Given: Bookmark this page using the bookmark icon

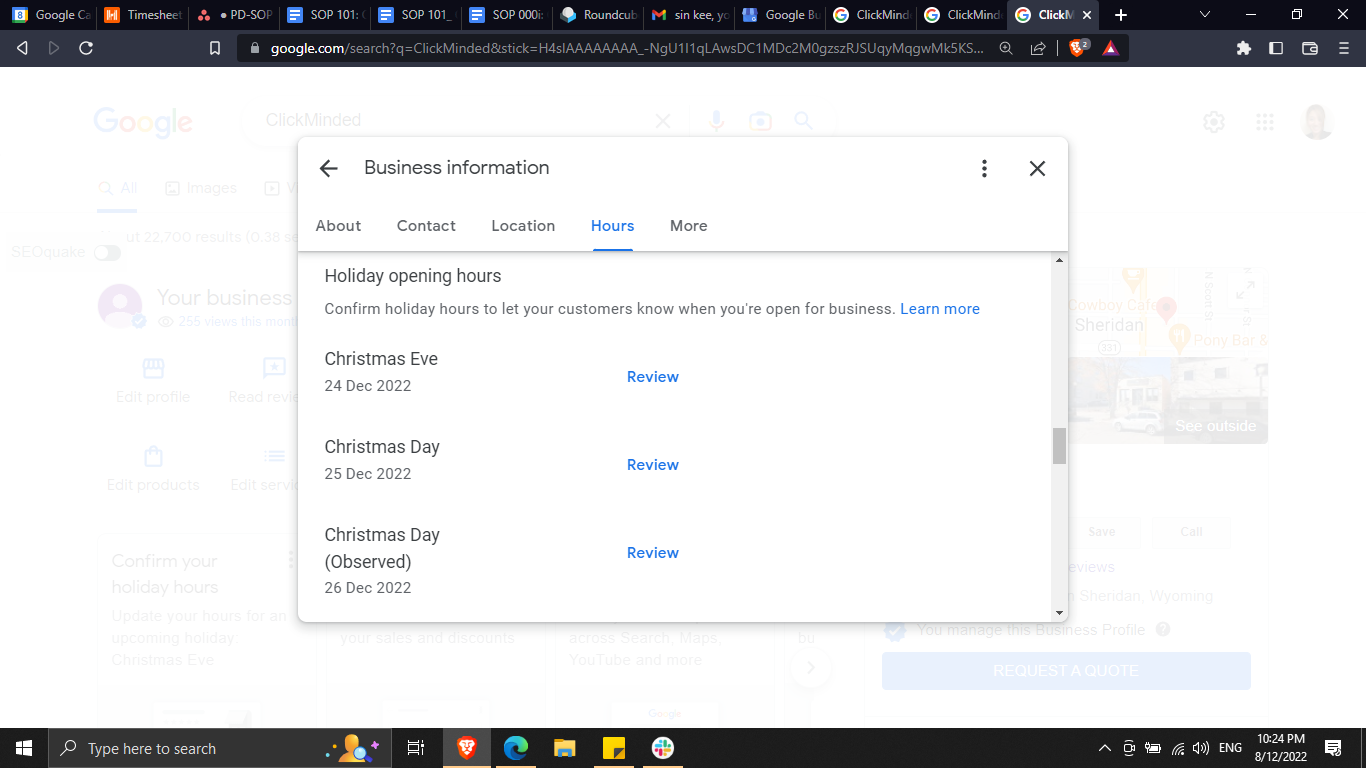Looking at the screenshot, I should (215, 48).
